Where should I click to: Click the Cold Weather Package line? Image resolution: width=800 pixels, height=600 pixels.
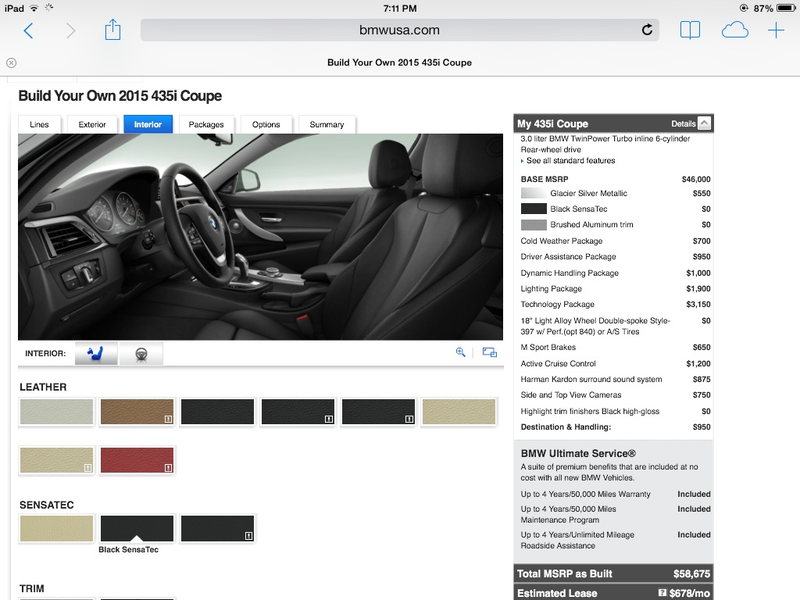click(x=615, y=241)
